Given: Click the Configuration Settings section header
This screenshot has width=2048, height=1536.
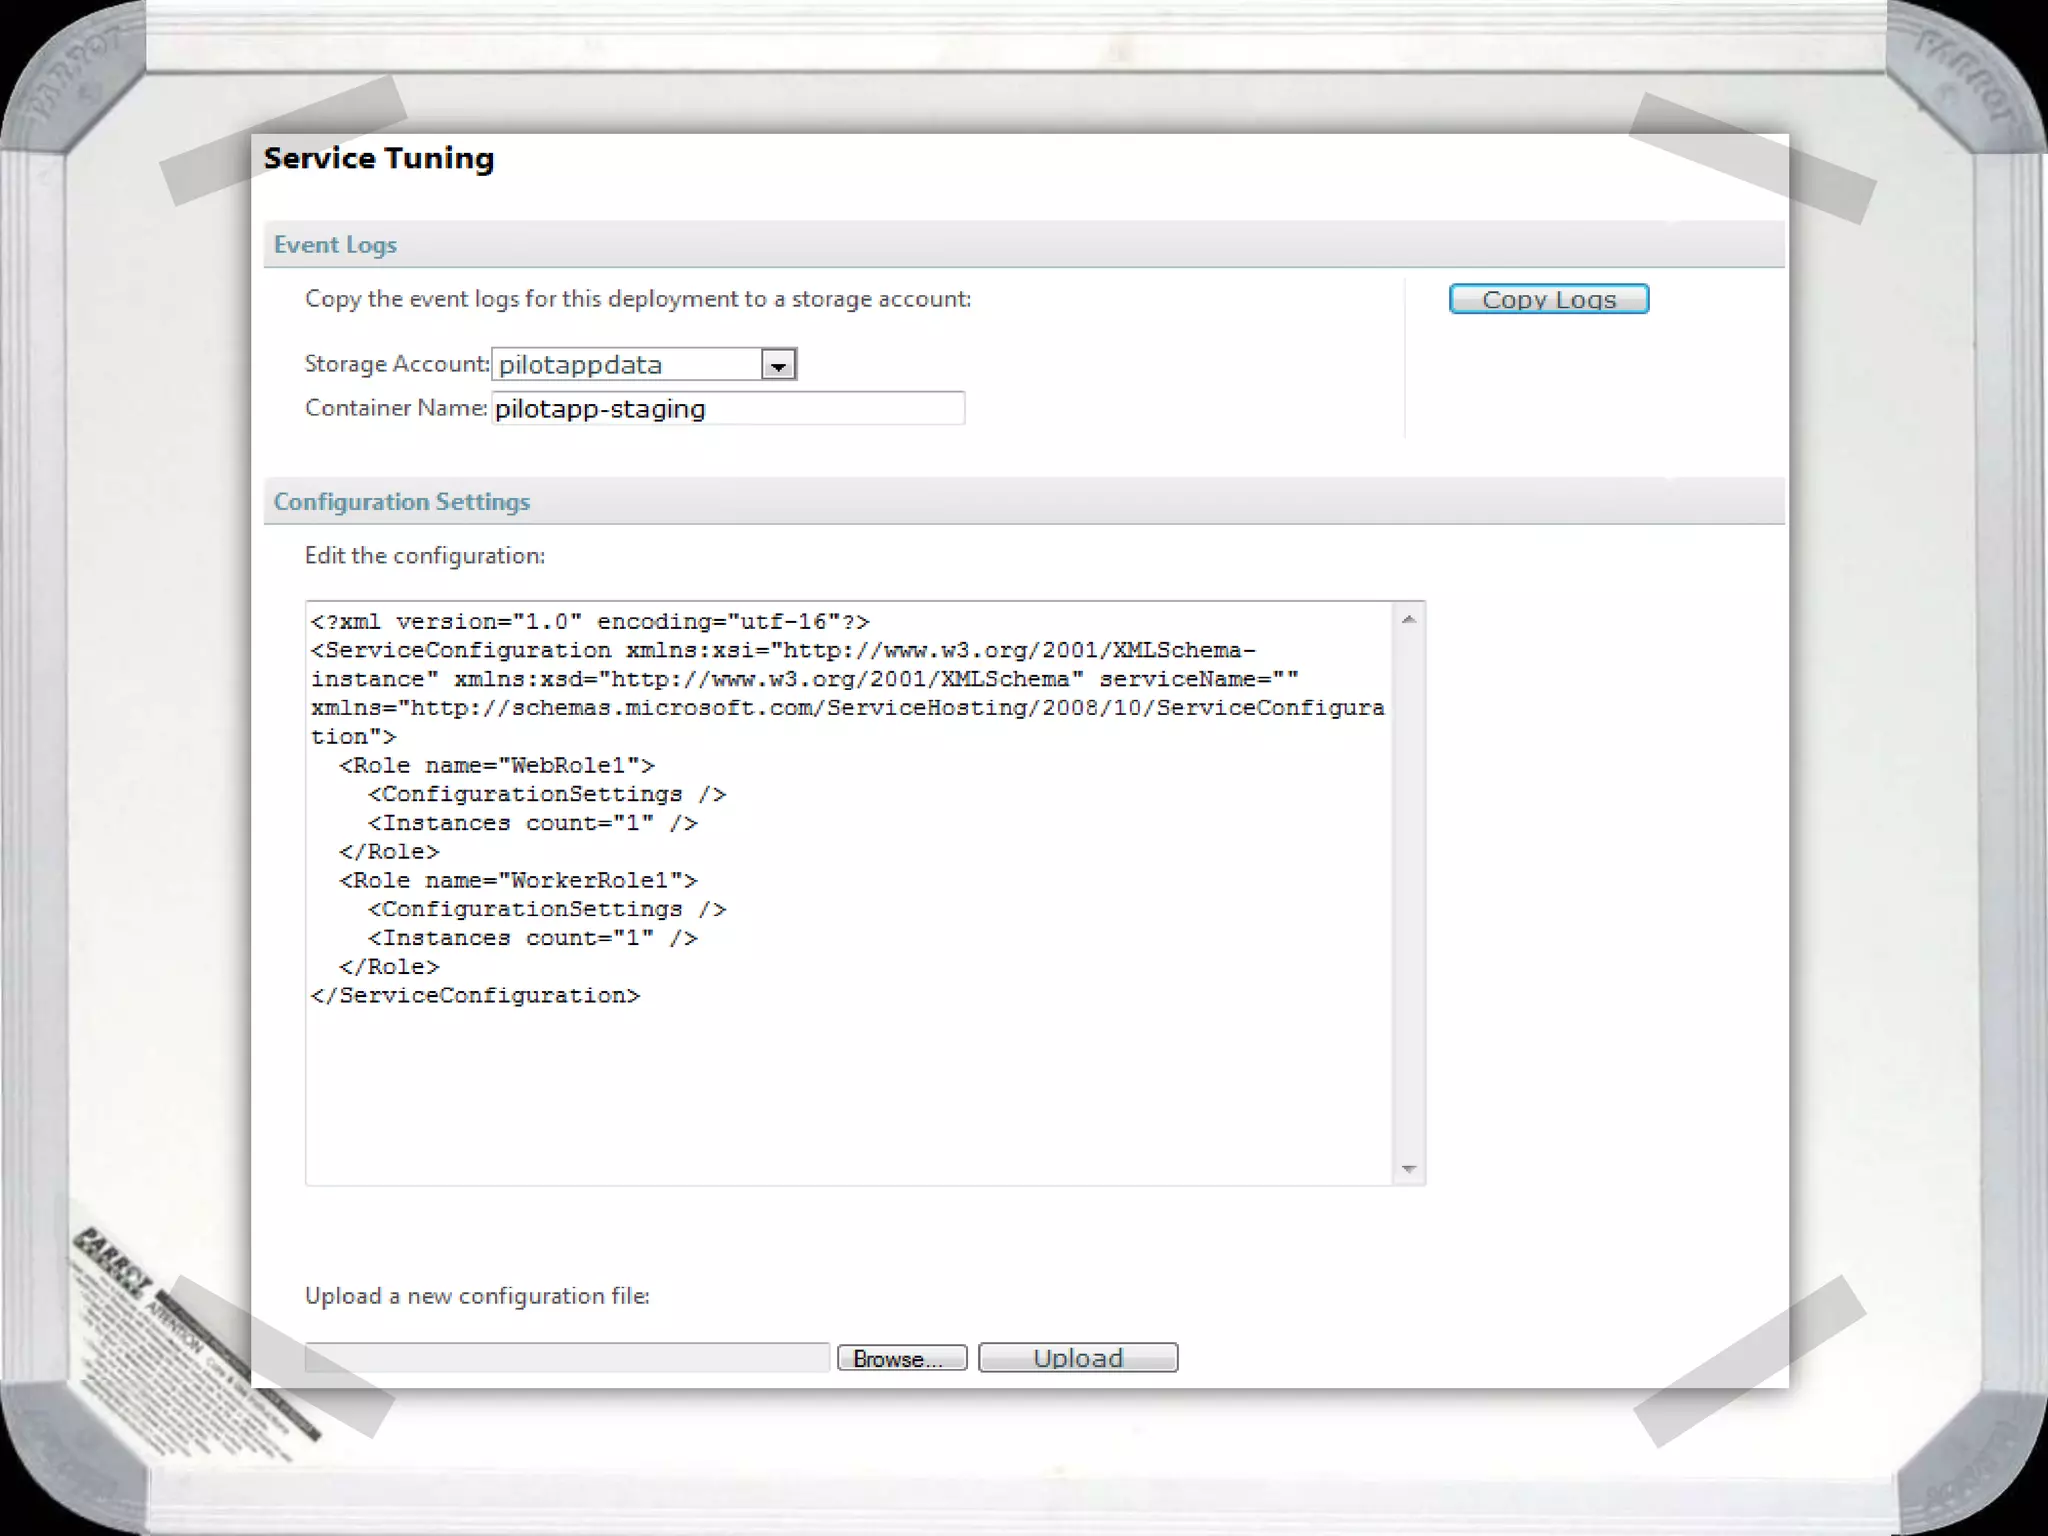Looking at the screenshot, I should point(402,502).
